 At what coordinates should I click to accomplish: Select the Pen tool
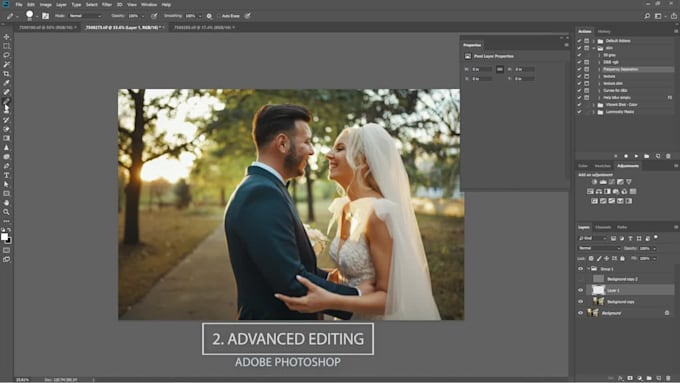(7, 166)
